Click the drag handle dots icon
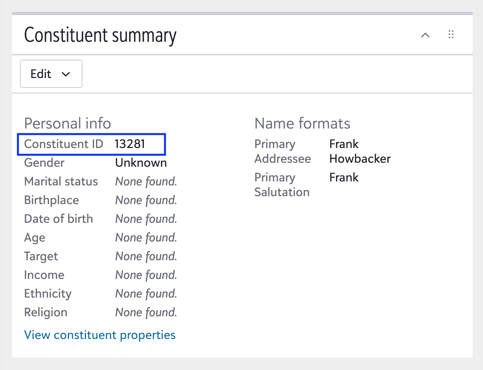Viewport: 483px width, 370px height. [451, 34]
